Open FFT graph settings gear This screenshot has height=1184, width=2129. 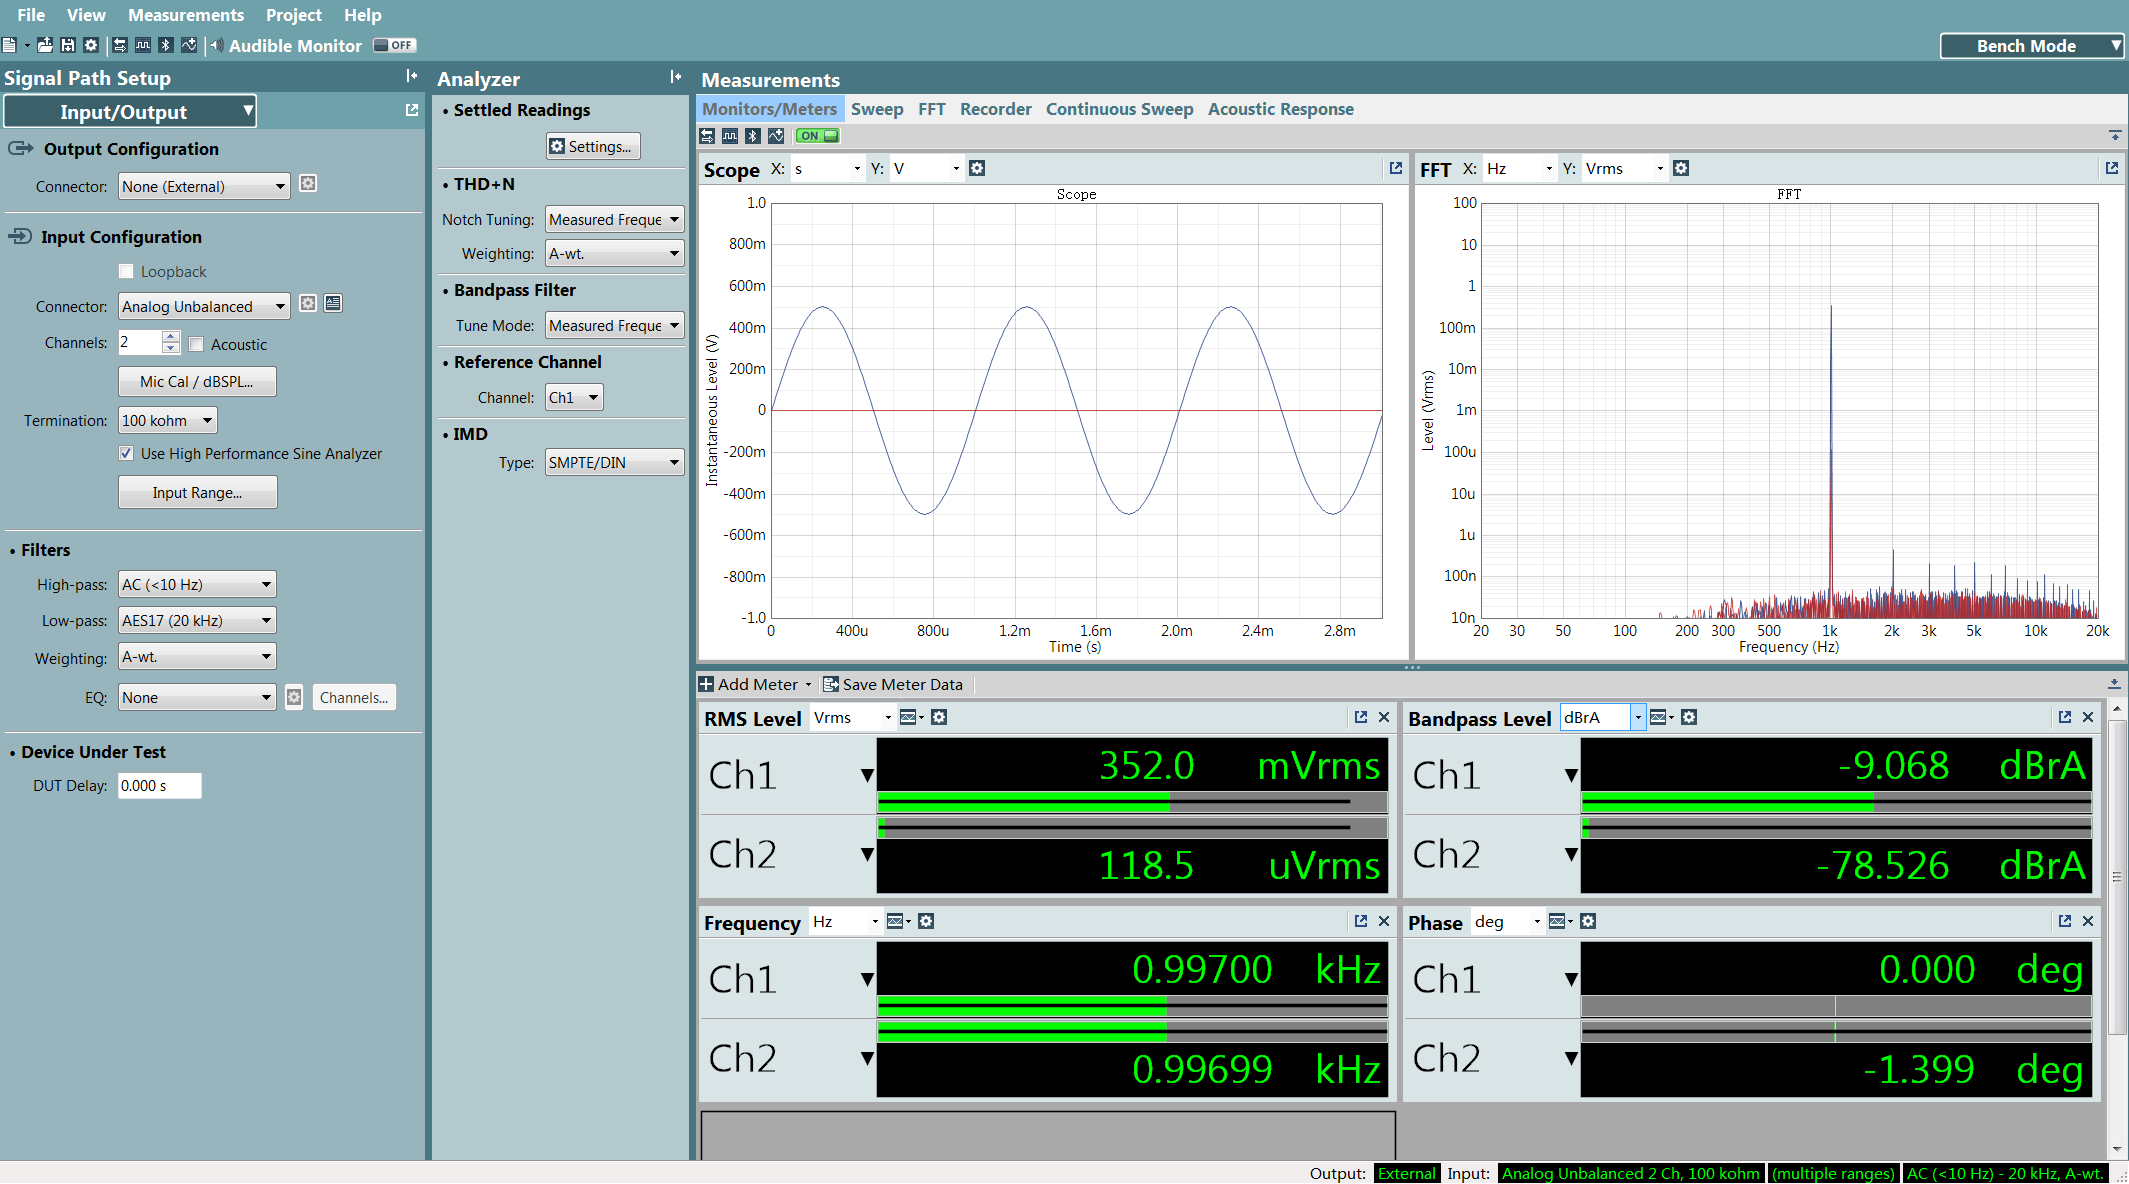click(x=1681, y=168)
